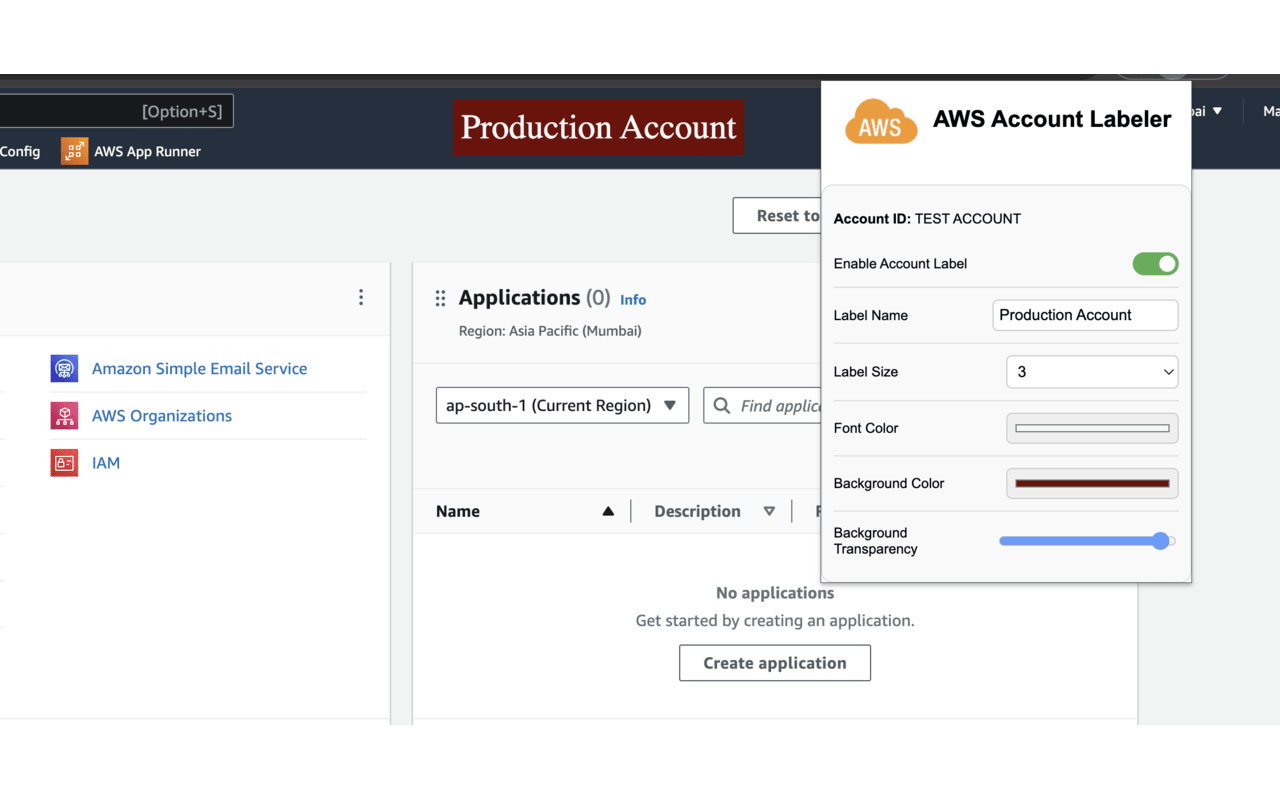Sort by the Name column arrow
1280x800 pixels.
coord(608,510)
